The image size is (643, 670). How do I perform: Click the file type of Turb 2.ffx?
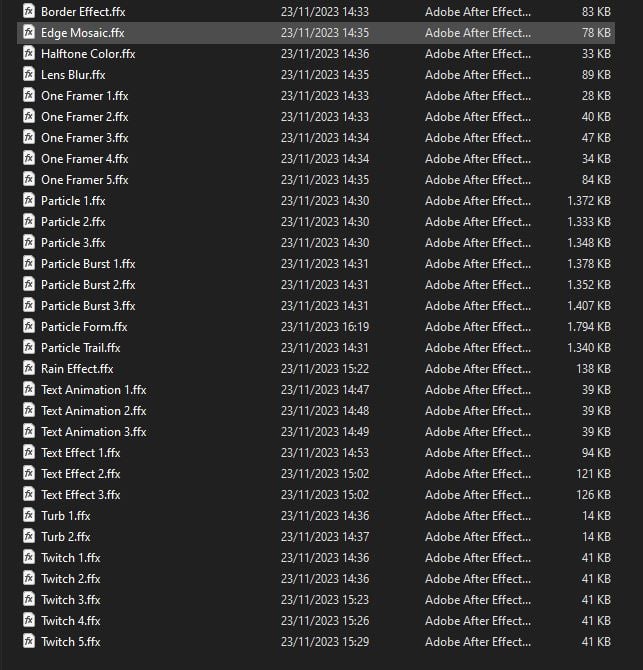(x=478, y=537)
